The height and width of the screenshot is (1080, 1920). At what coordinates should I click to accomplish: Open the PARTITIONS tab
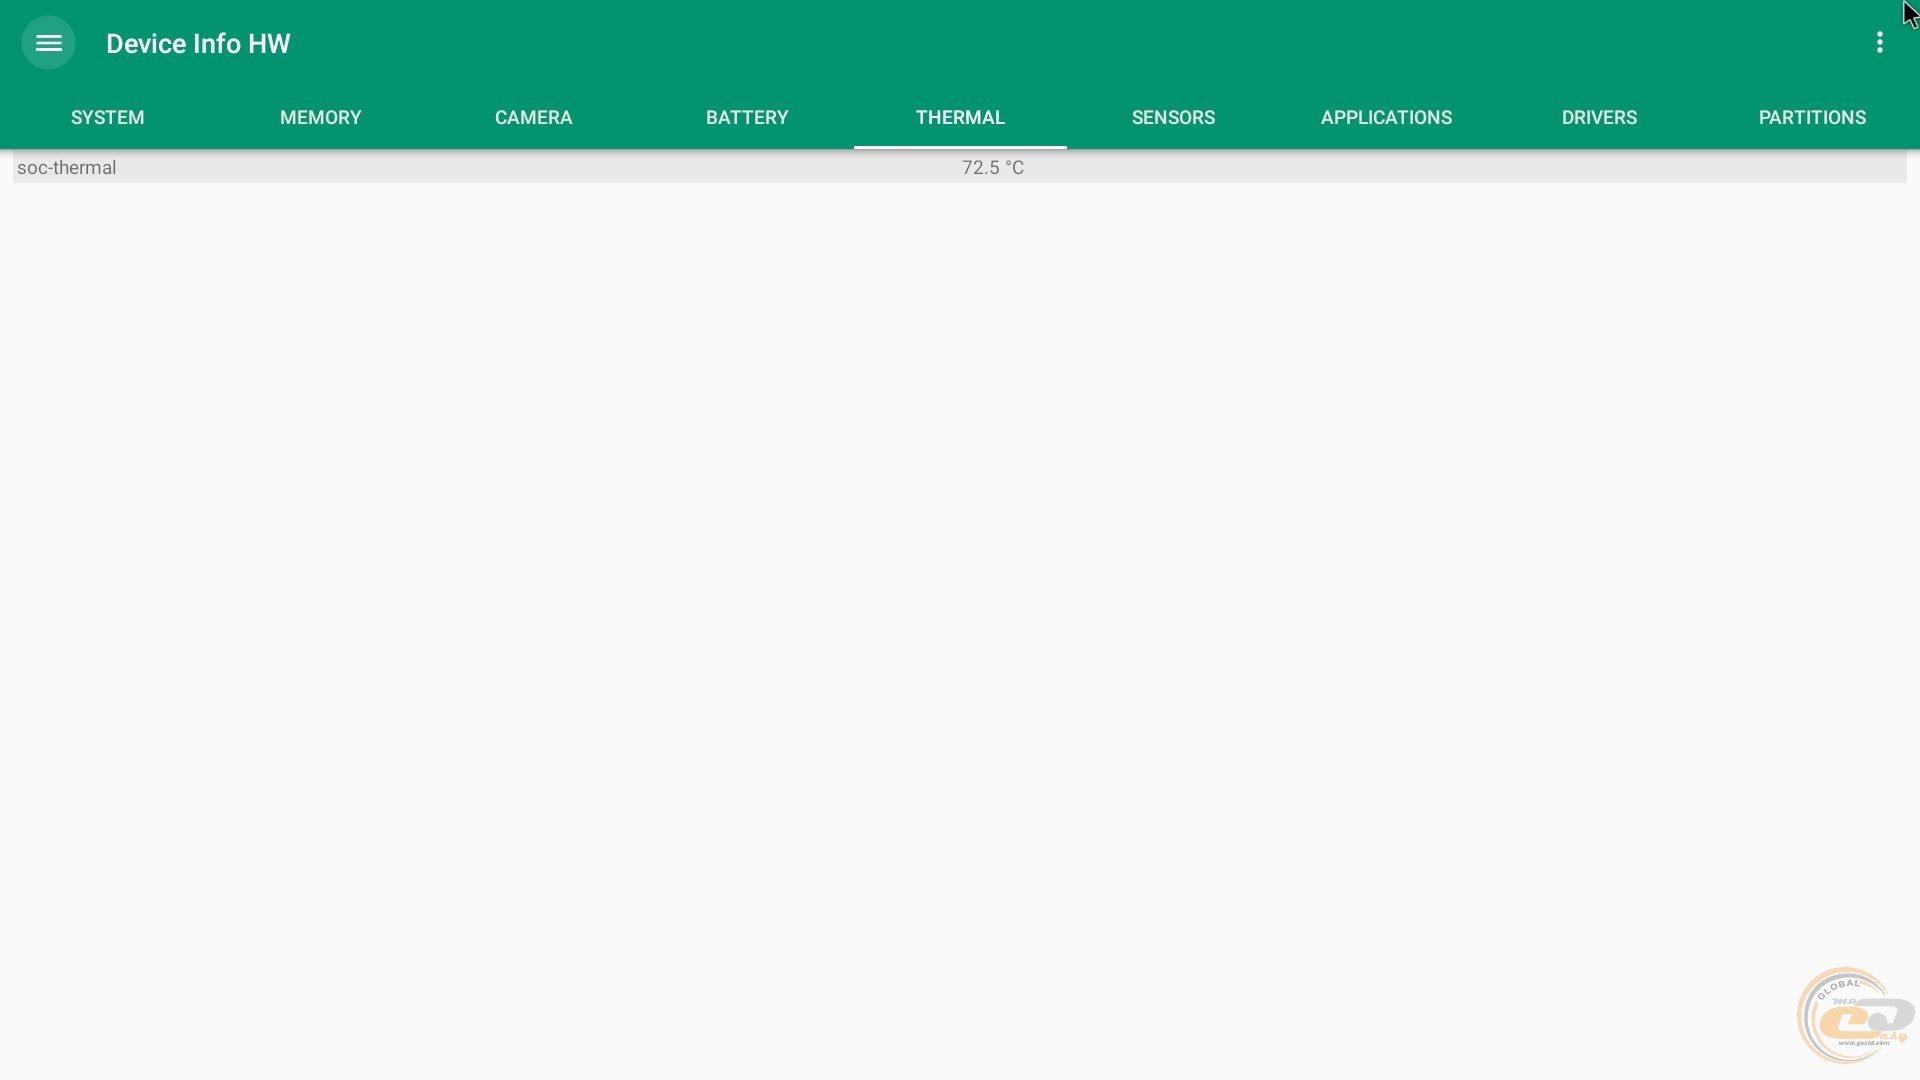(1812, 118)
